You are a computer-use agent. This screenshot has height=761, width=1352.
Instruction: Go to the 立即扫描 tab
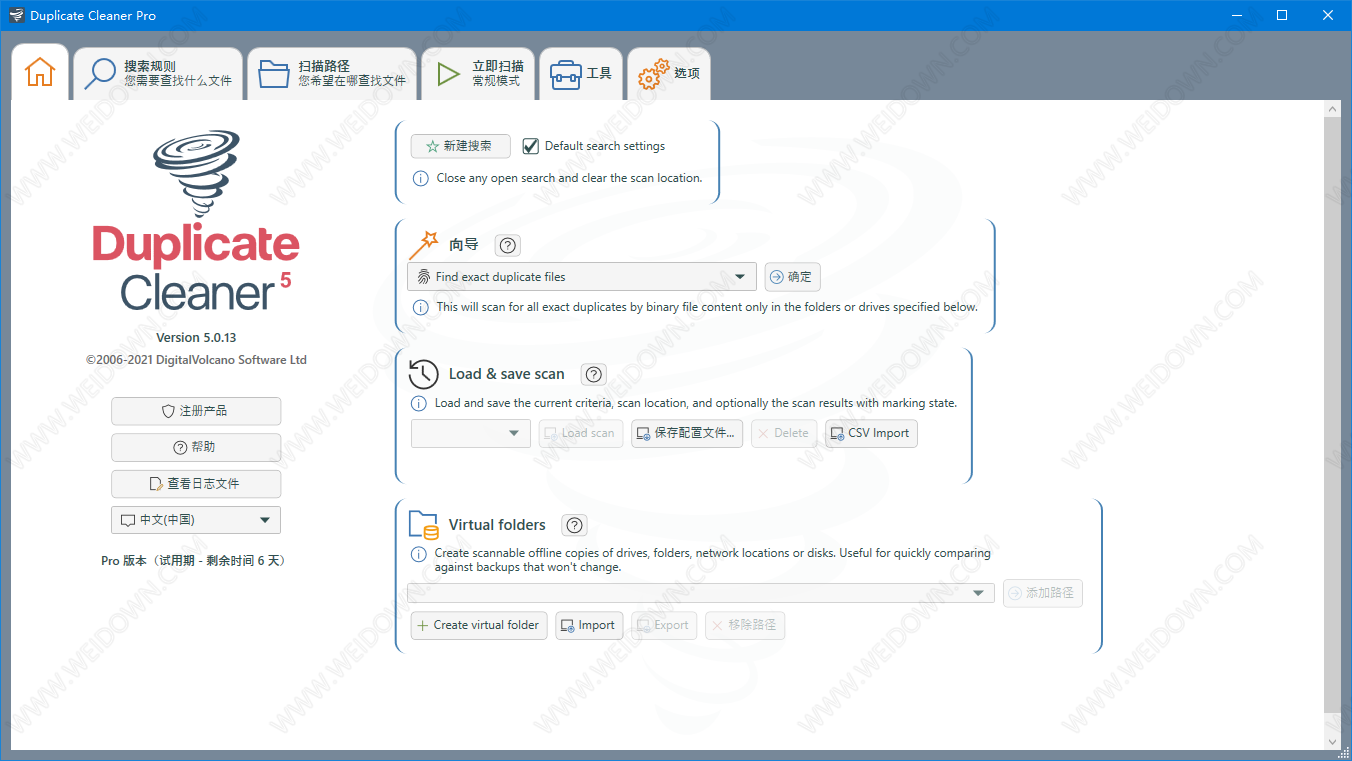(478, 74)
